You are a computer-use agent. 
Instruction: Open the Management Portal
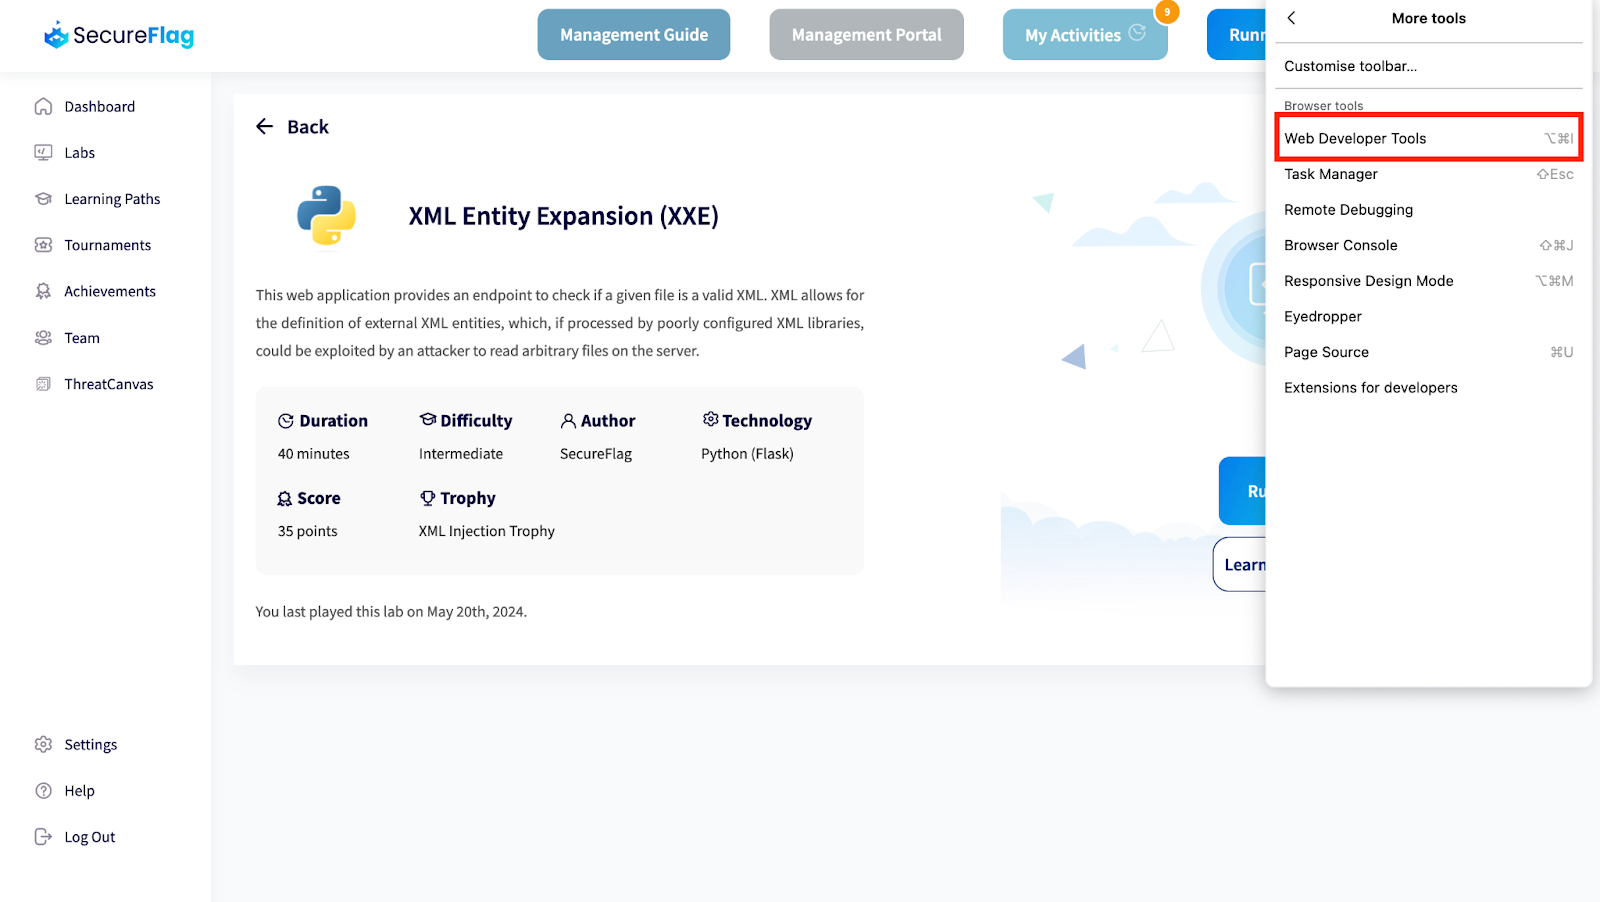tap(867, 35)
